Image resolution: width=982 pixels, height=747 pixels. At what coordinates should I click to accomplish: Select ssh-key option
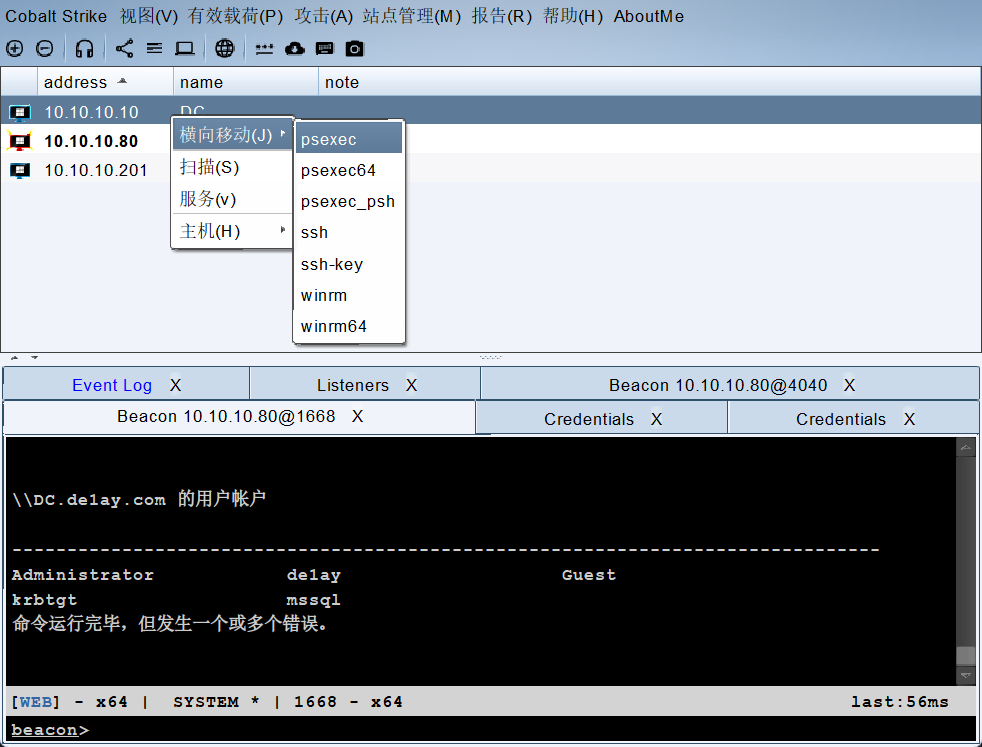point(349,264)
